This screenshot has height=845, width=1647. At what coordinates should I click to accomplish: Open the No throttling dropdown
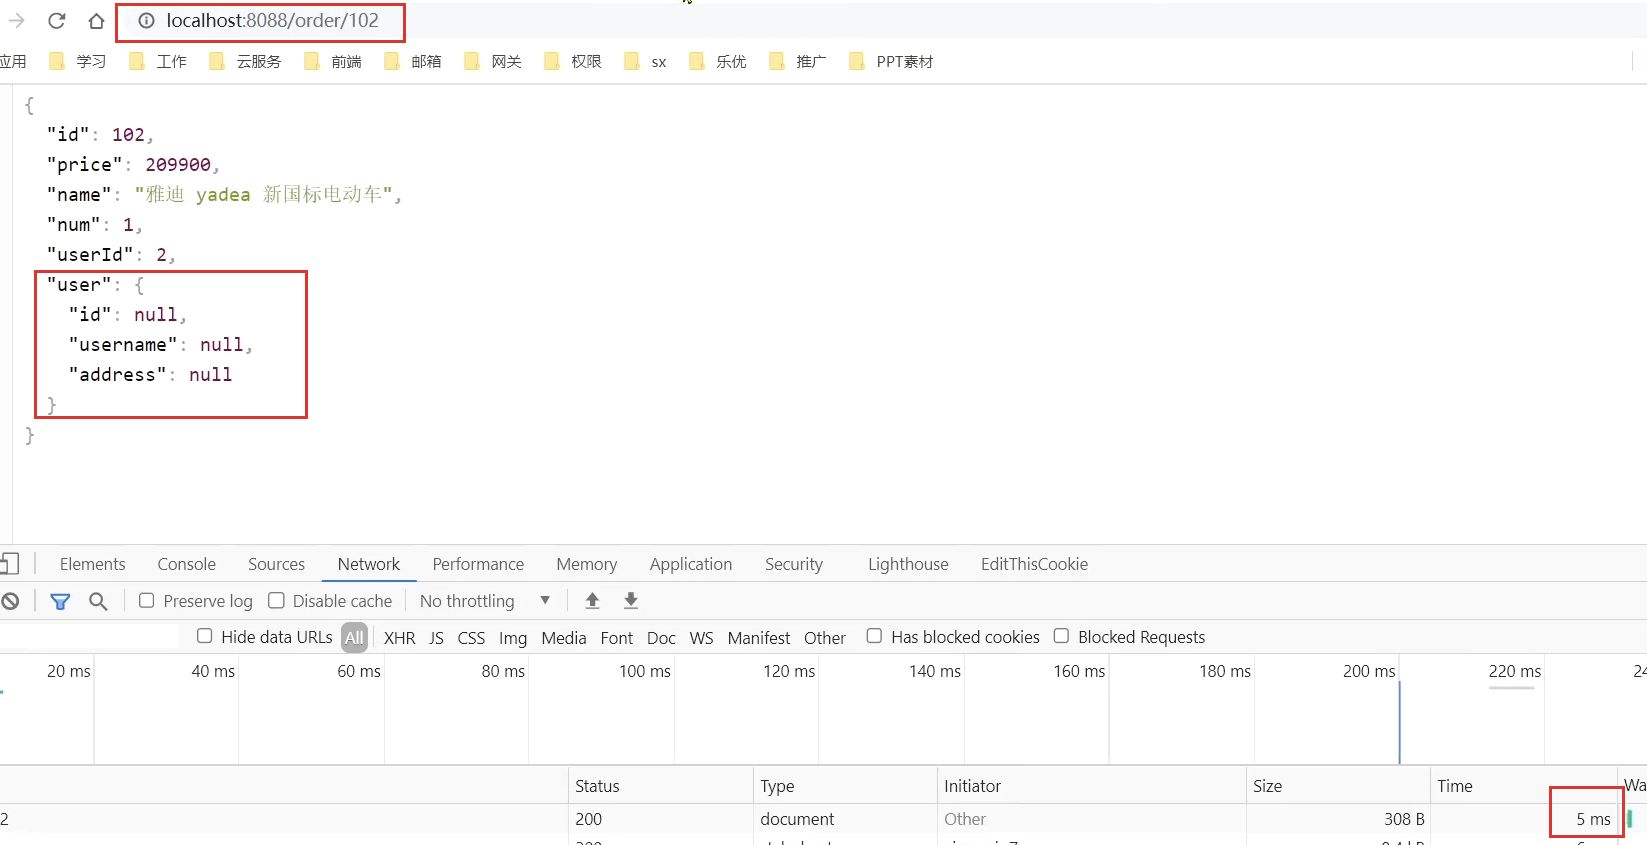[x=485, y=600]
